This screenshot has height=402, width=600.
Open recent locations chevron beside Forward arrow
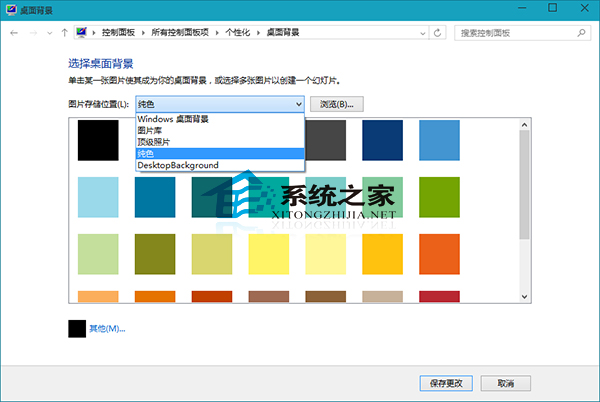(48, 33)
